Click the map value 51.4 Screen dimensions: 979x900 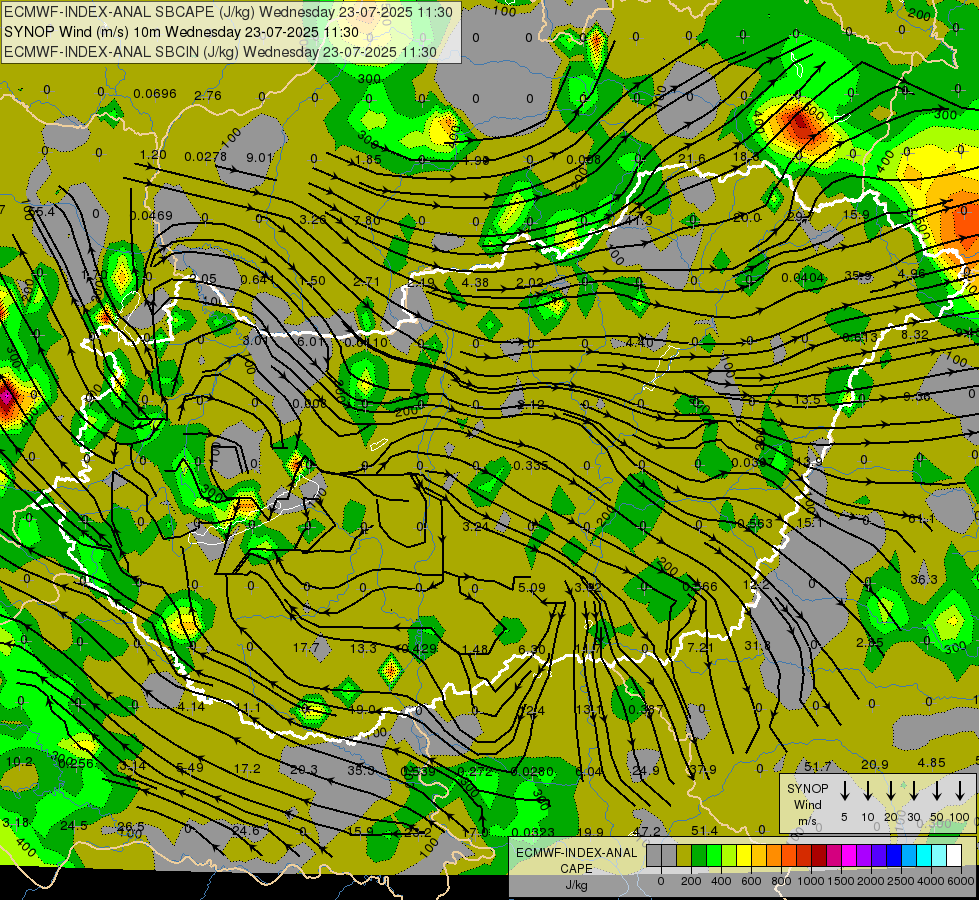pyautogui.click(x=704, y=830)
